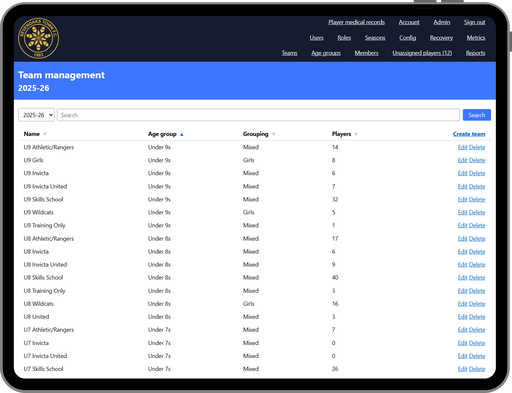Open the Create team link
This screenshot has height=393, width=512.
click(x=469, y=134)
